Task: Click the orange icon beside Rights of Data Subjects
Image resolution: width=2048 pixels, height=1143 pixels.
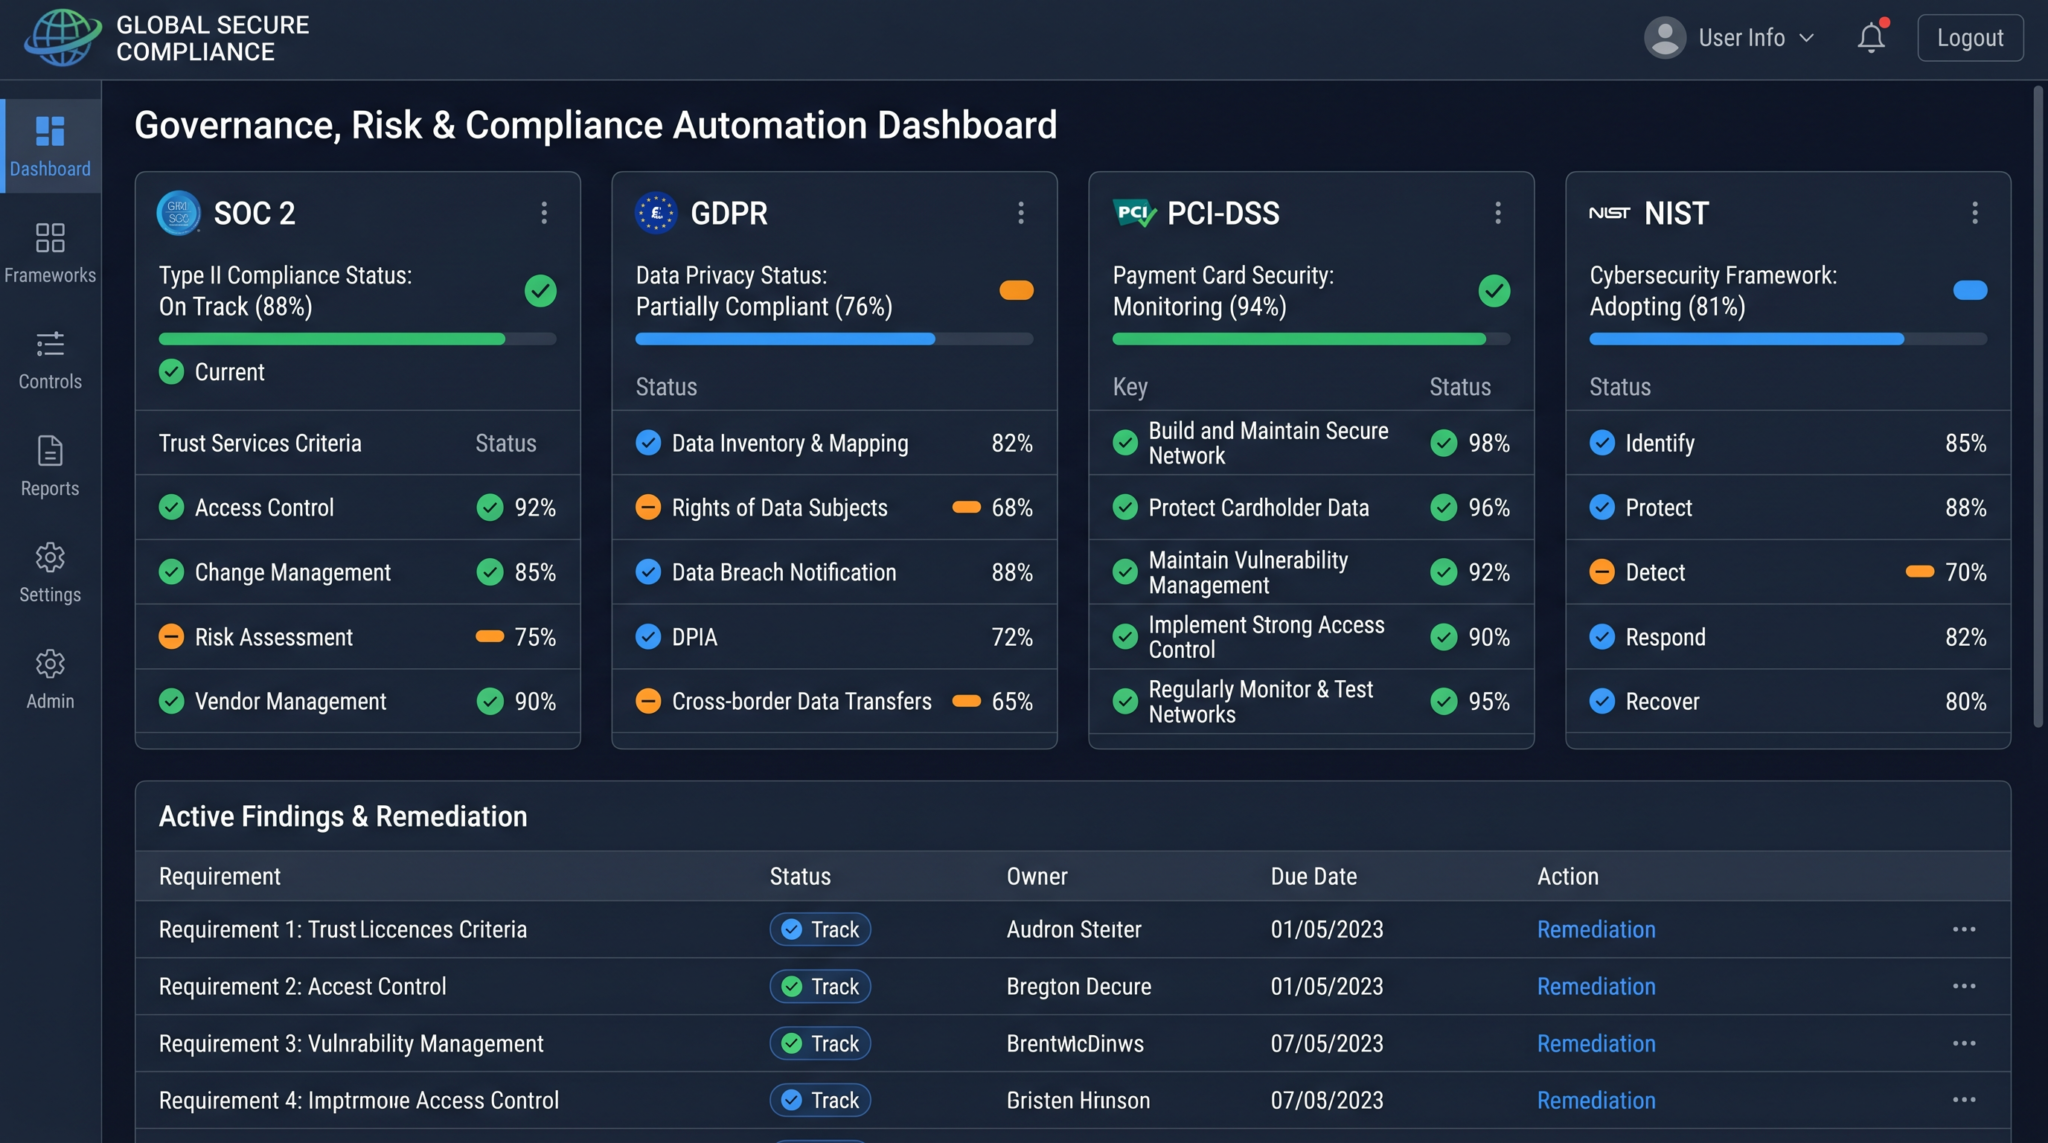Action: (x=648, y=508)
